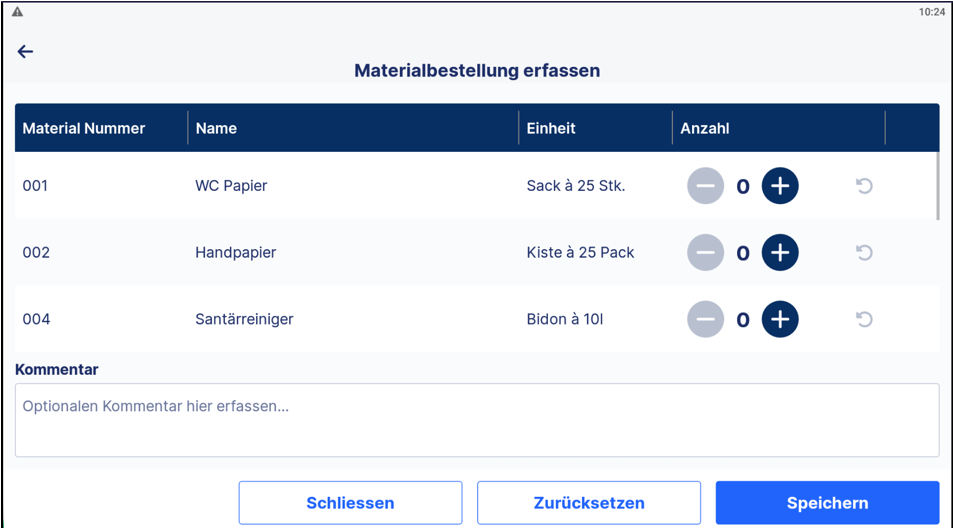Click the Zurücksetzen button
This screenshot has height=528, width=953.
(x=588, y=503)
